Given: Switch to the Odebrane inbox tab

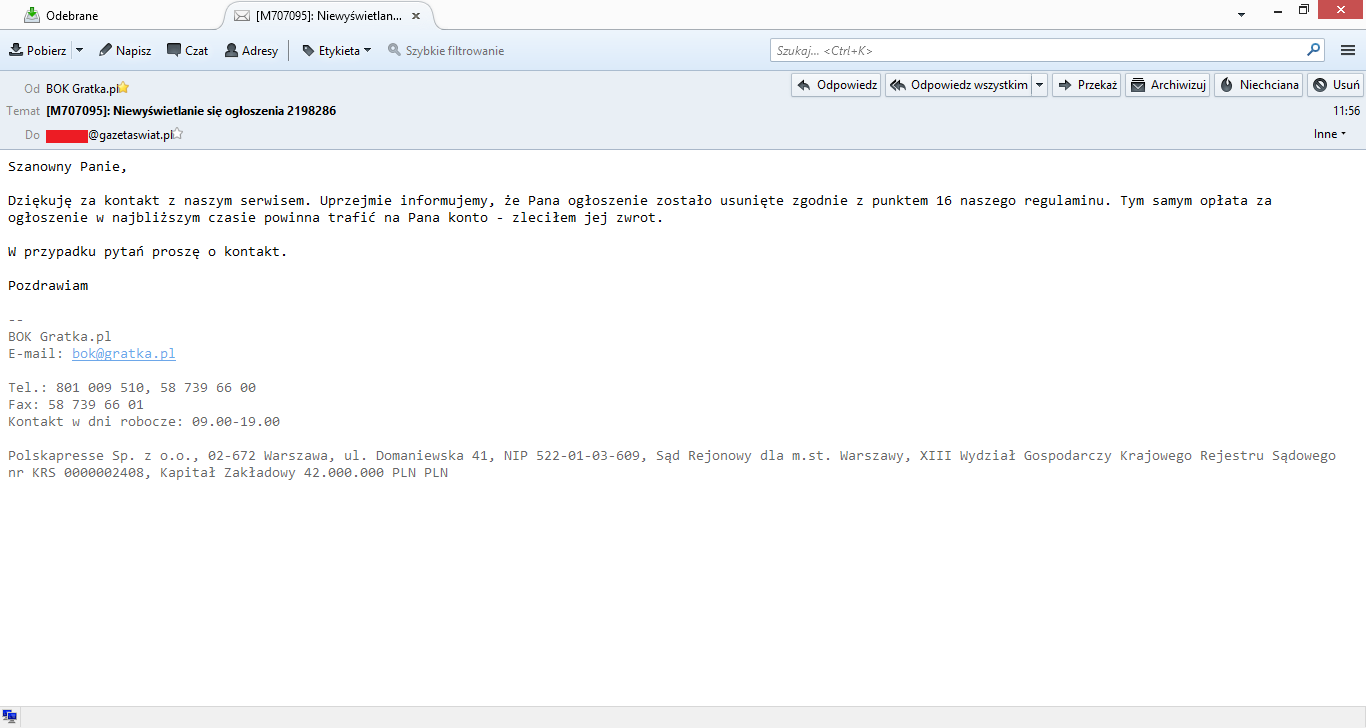Looking at the screenshot, I should (x=72, y=16).
